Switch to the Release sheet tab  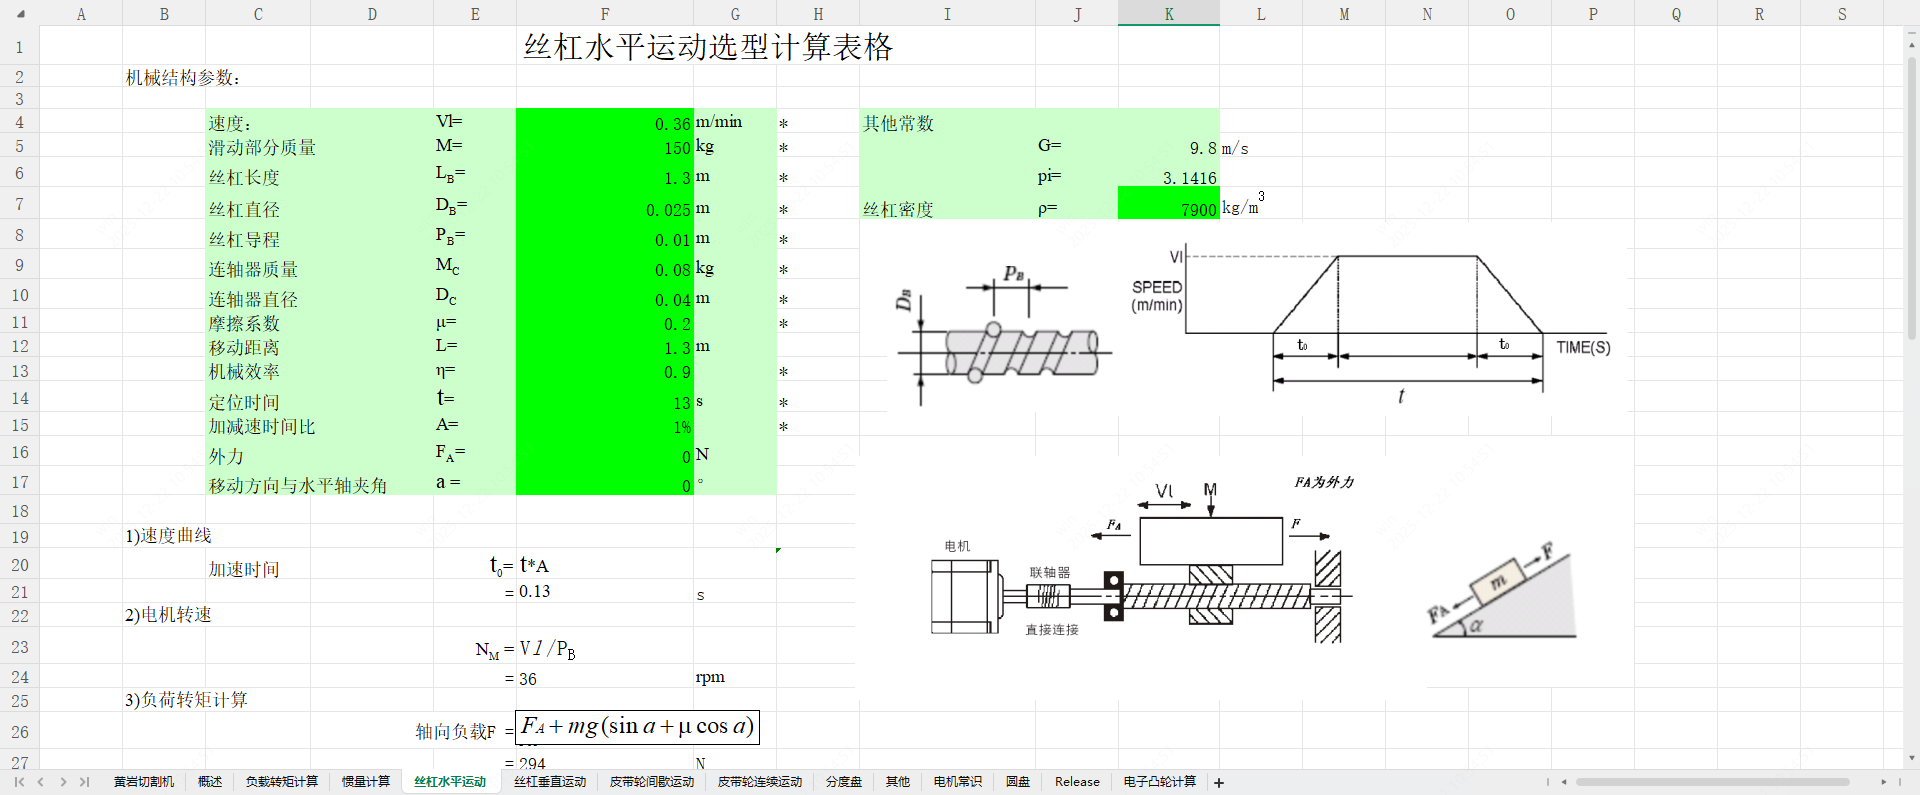coord(1077,782)
